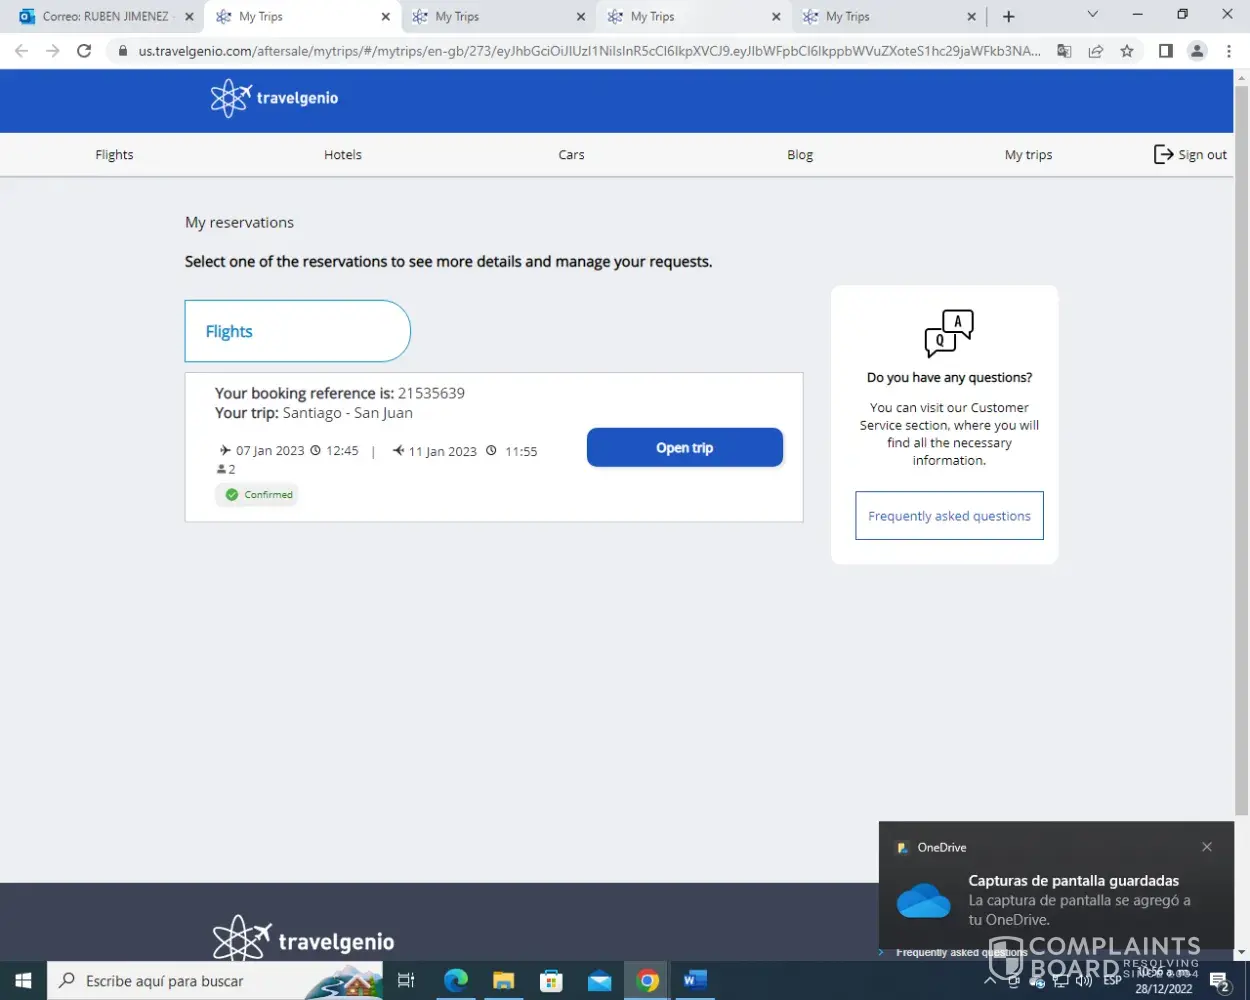Open File Explorer from the taskbar
This screenshot has width=1250, height=1000.
(x=503, y=981)
